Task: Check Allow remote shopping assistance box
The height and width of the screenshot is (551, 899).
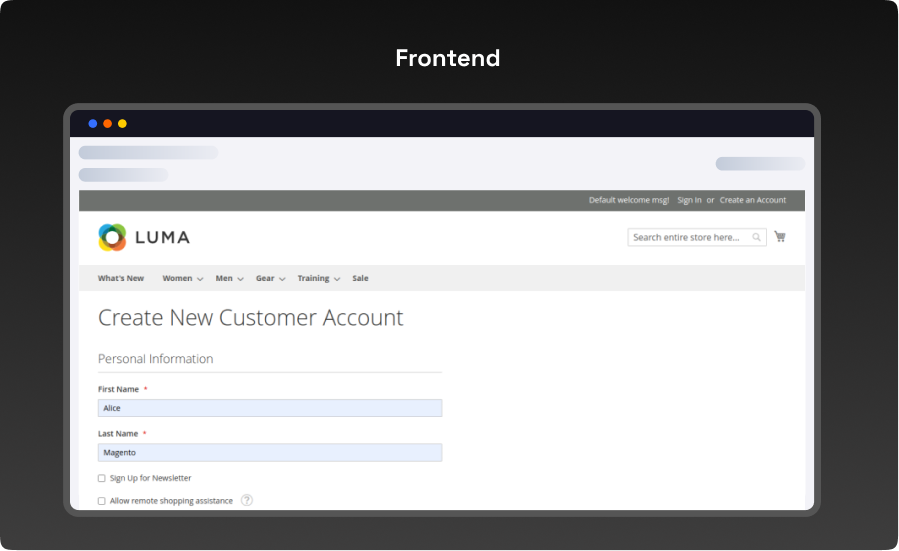Action: 102,501
